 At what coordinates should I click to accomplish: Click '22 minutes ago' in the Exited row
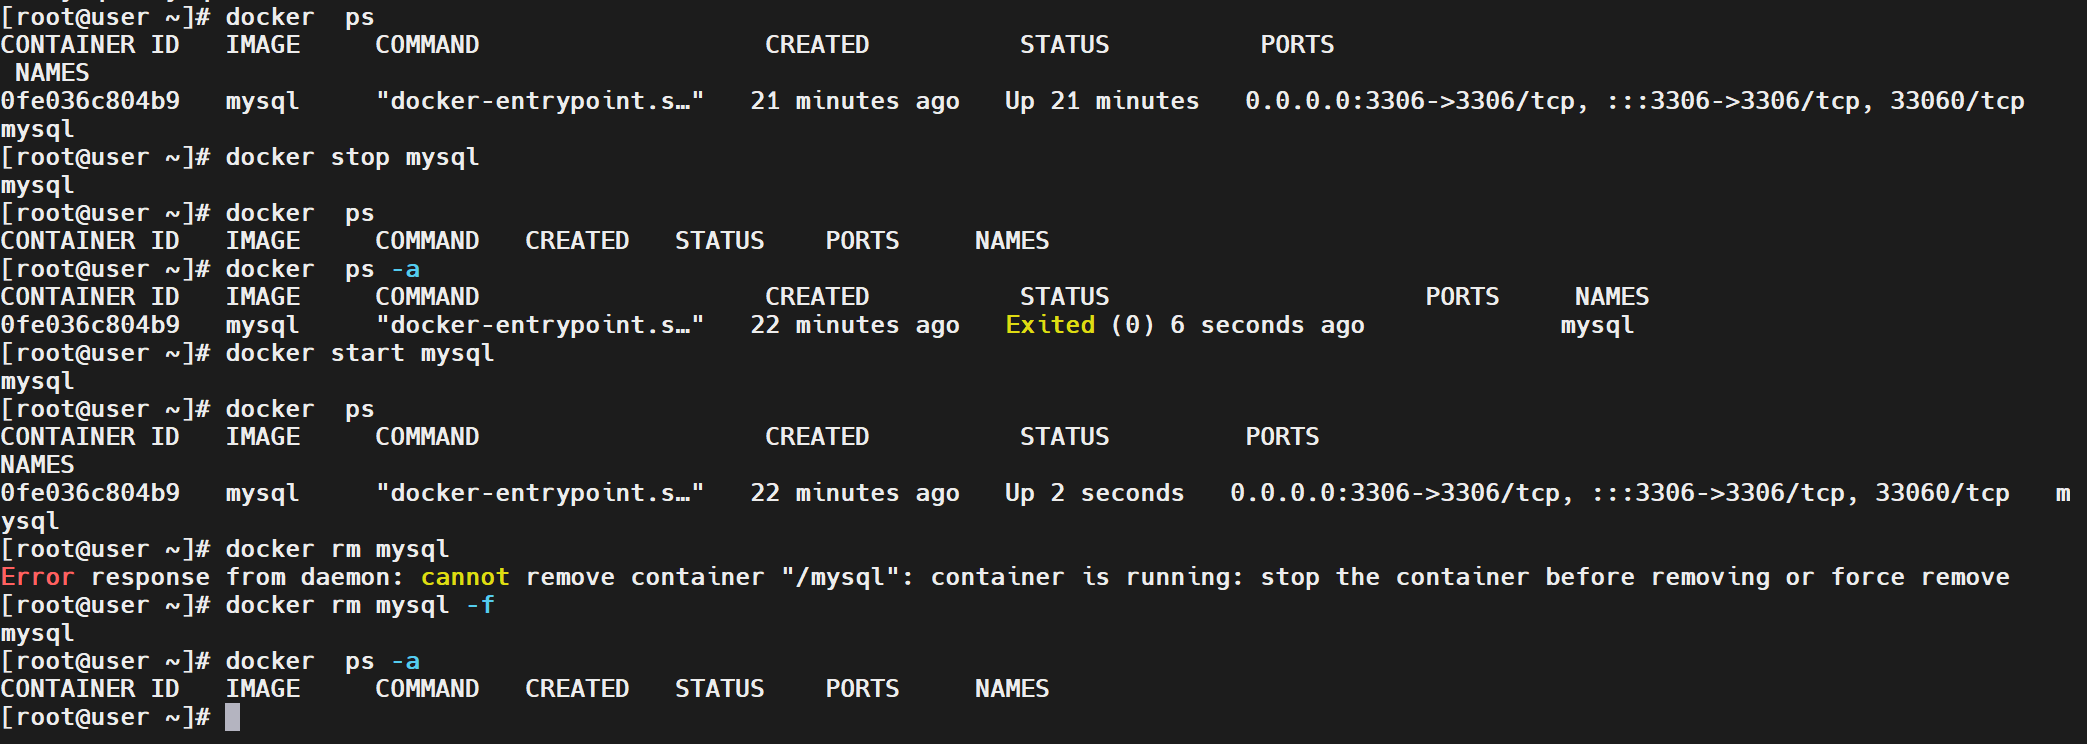click(x=855, y=325)
